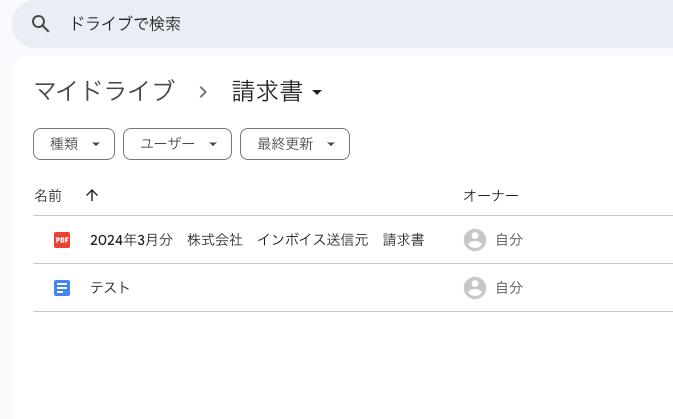This screenshot has width=673, height=419.
Task: Click the breadcrumb chevron separator
Action: [x=203, y=92]
